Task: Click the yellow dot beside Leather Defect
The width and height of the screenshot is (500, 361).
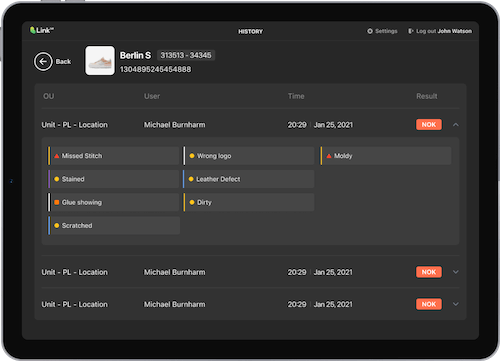Action: click(x=191, y=179)
